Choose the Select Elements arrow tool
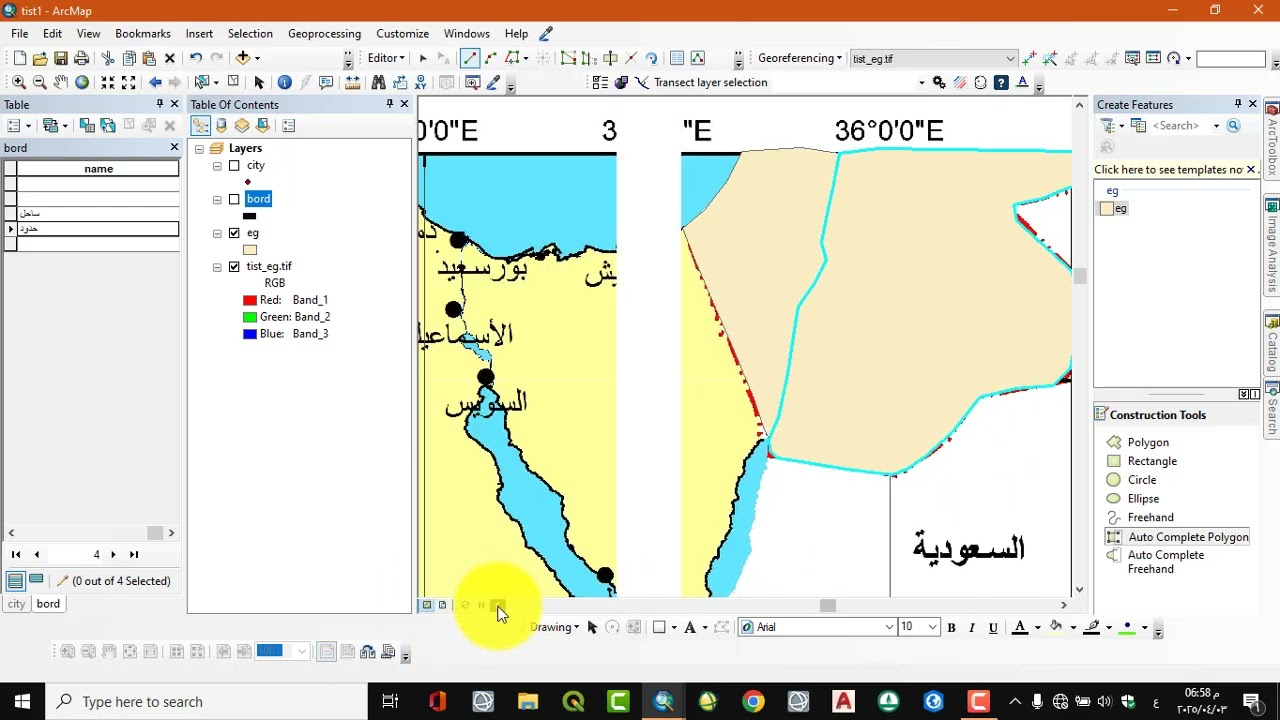Viewport: 1280px width, 720px height. click(x=259, y=82)
